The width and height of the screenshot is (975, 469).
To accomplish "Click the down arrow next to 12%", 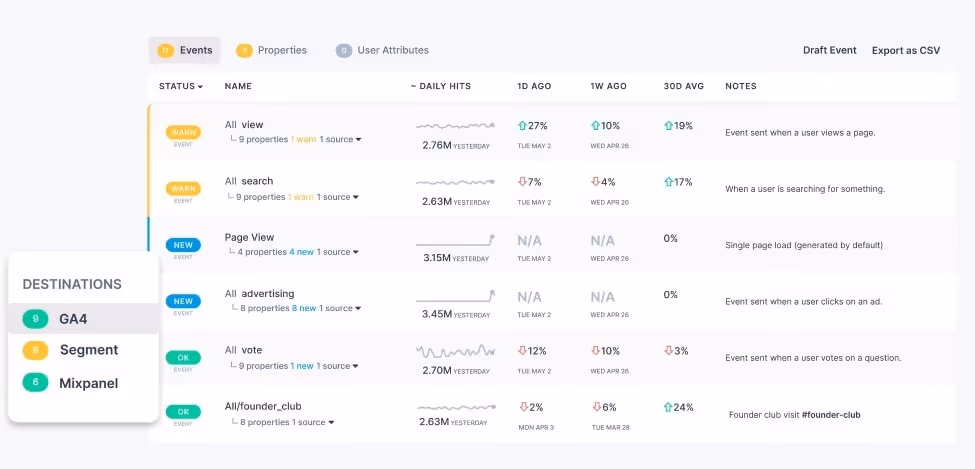I will 522,351.
